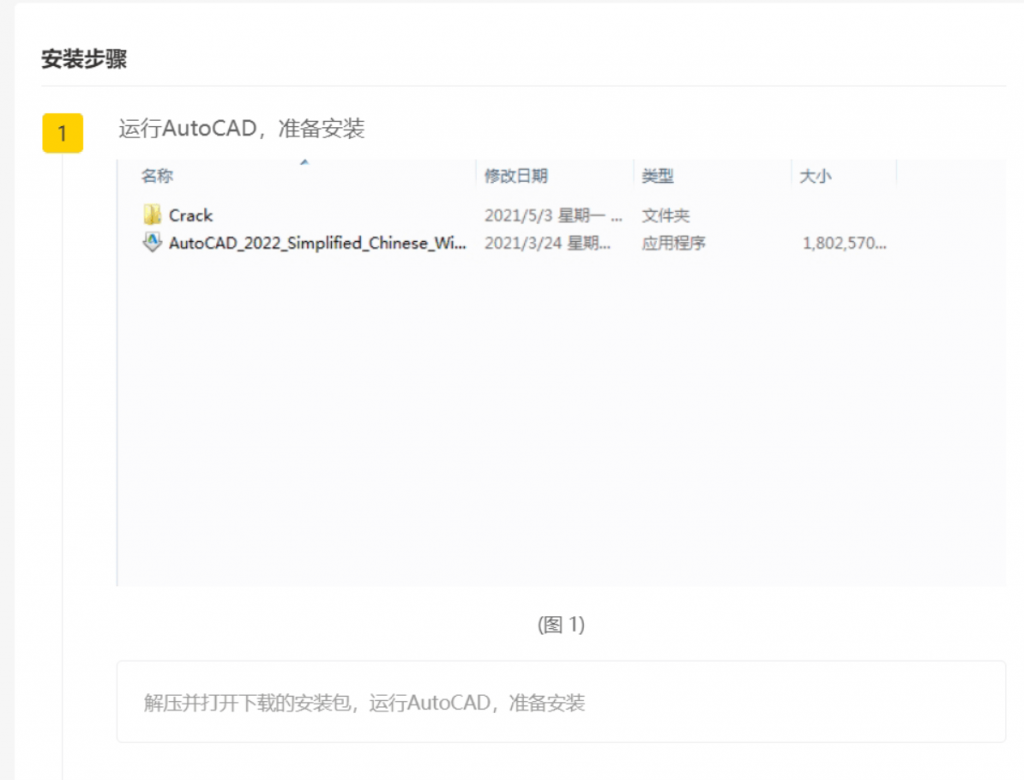1024x780 pixels.
Task: Click the AutoCAD installer application icon
Action: [x=152, y=243]
